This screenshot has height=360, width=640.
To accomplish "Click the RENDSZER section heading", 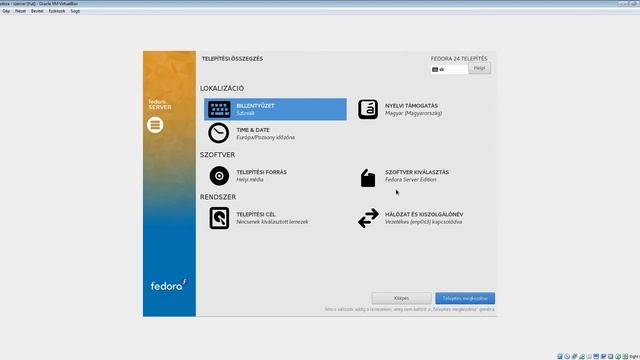I will tap(218, 197).
